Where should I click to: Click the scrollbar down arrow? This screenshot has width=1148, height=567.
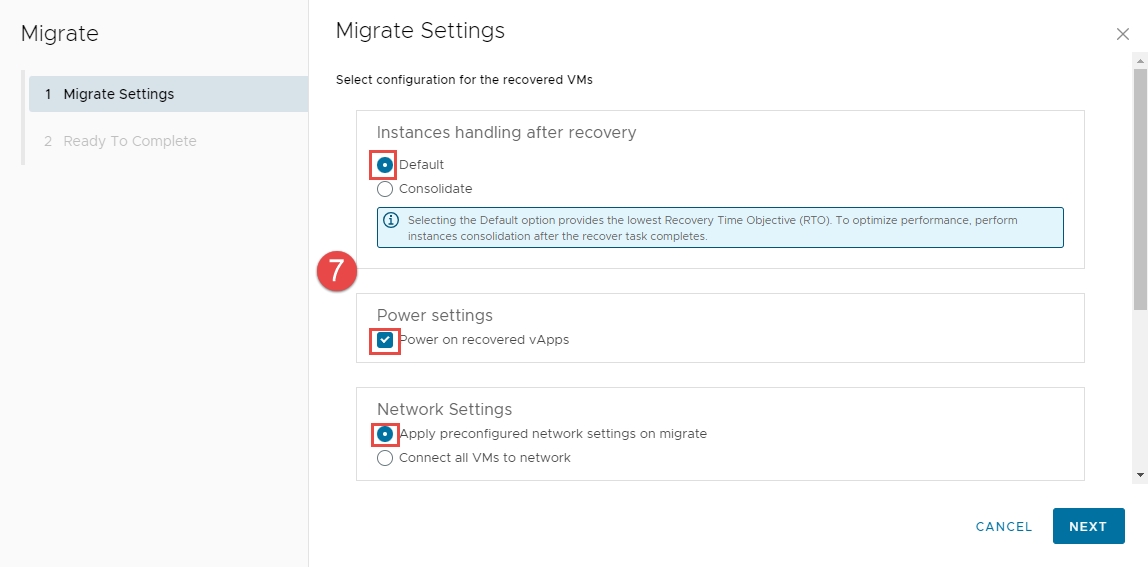coord(1139,475)
